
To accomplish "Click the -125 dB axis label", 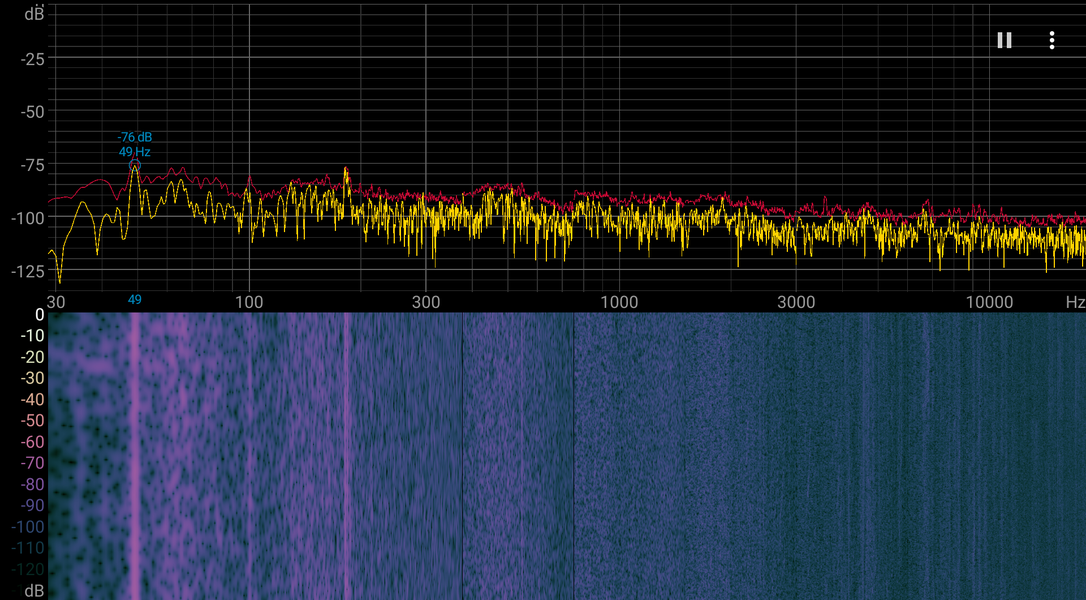I will point(28,272).
